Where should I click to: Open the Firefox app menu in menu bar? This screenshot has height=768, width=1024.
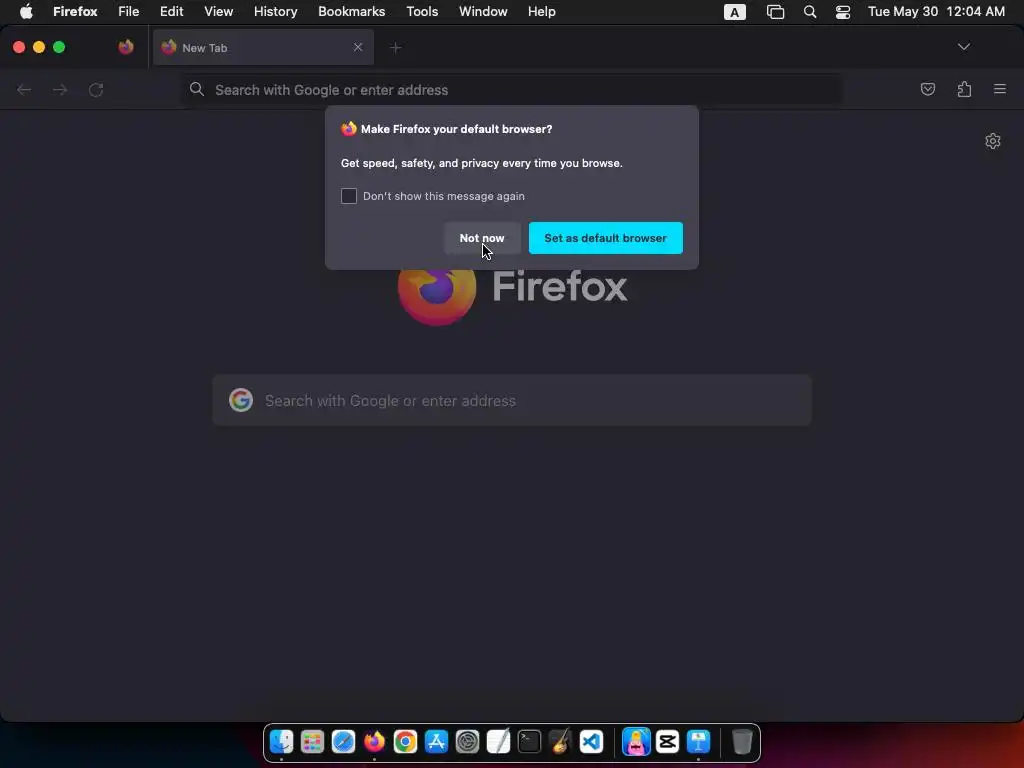(x=75, y=11)
